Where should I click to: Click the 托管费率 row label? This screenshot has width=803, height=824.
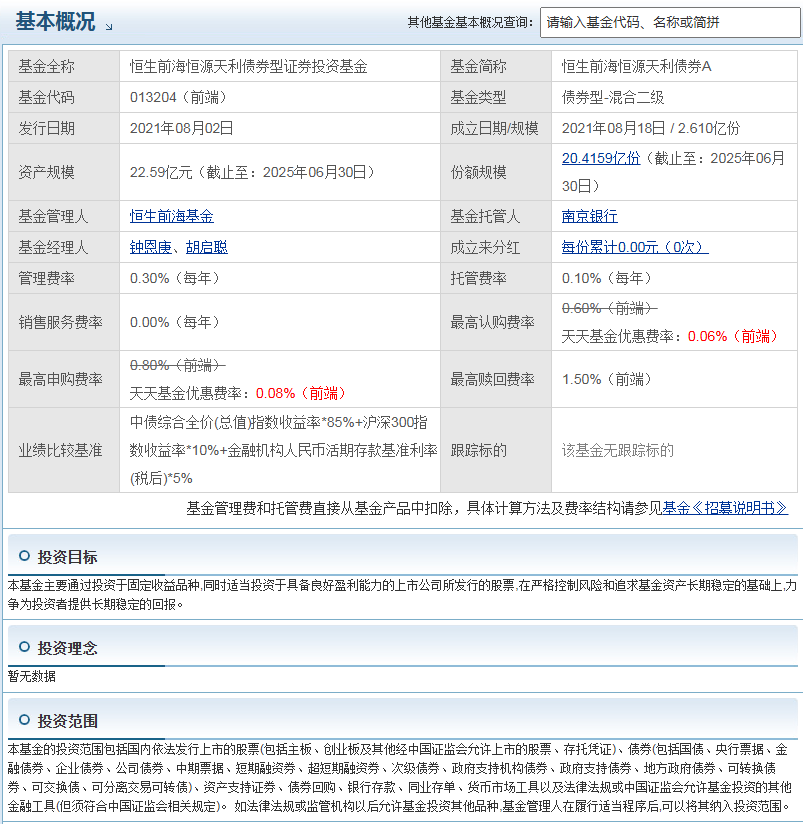(478, 278)
